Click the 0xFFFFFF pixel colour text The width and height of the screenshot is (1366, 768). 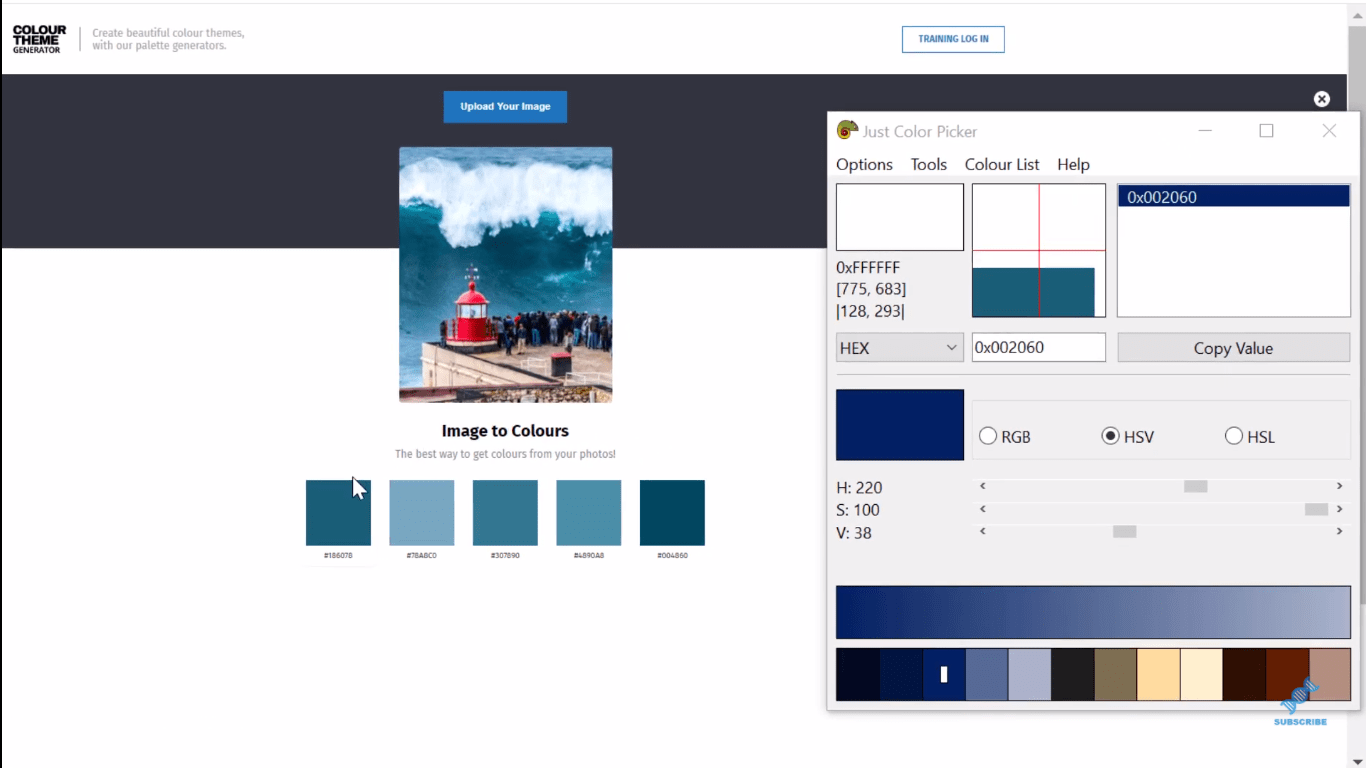868,267
